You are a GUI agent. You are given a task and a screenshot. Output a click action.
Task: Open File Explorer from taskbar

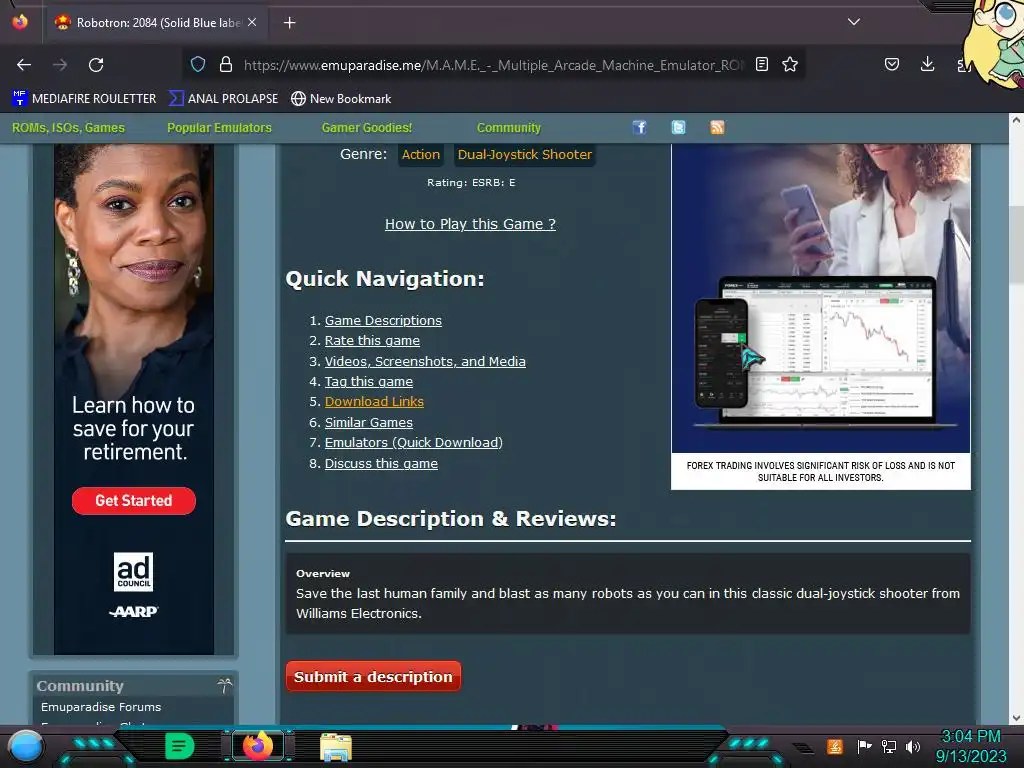click(x=336, y=746)
